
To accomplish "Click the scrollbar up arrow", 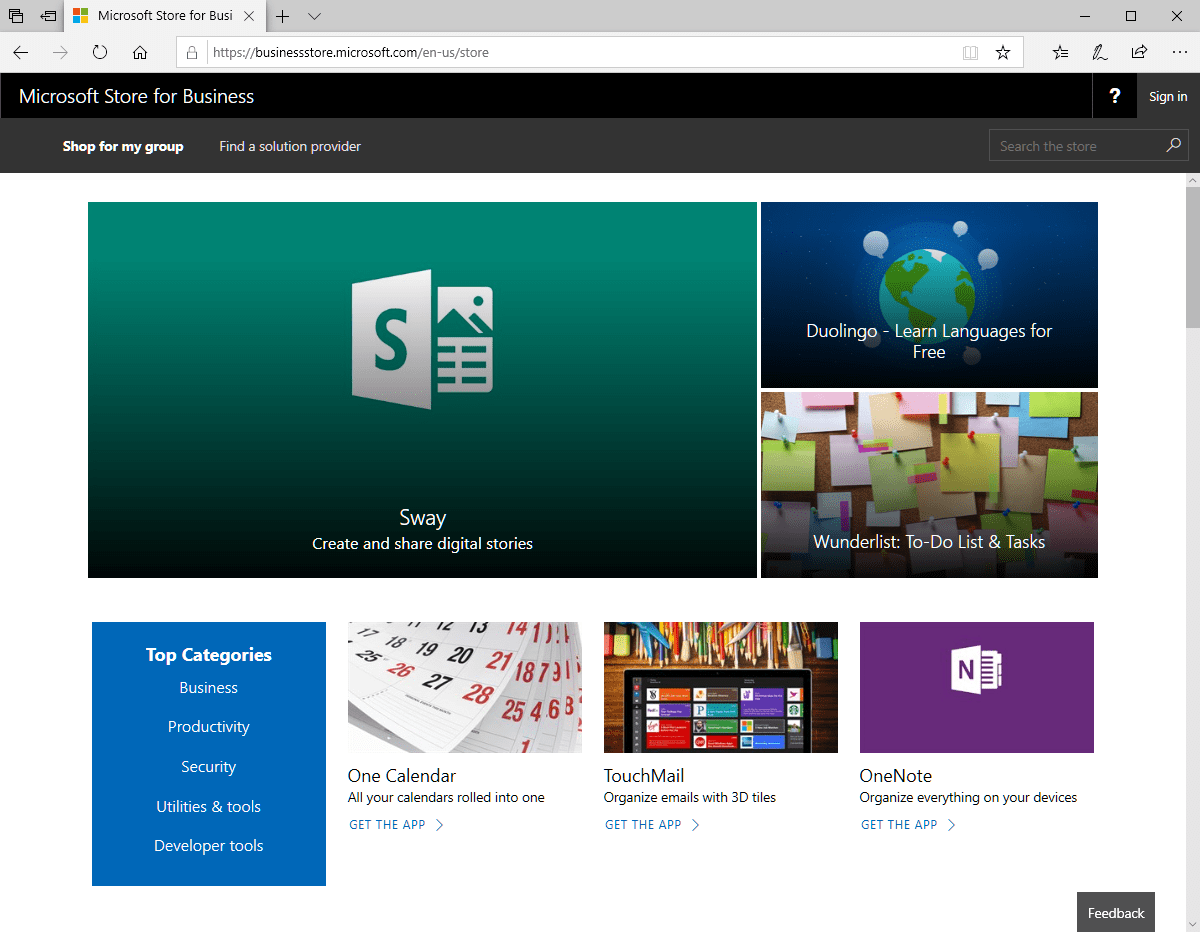I will click(x=1192, y=180).
